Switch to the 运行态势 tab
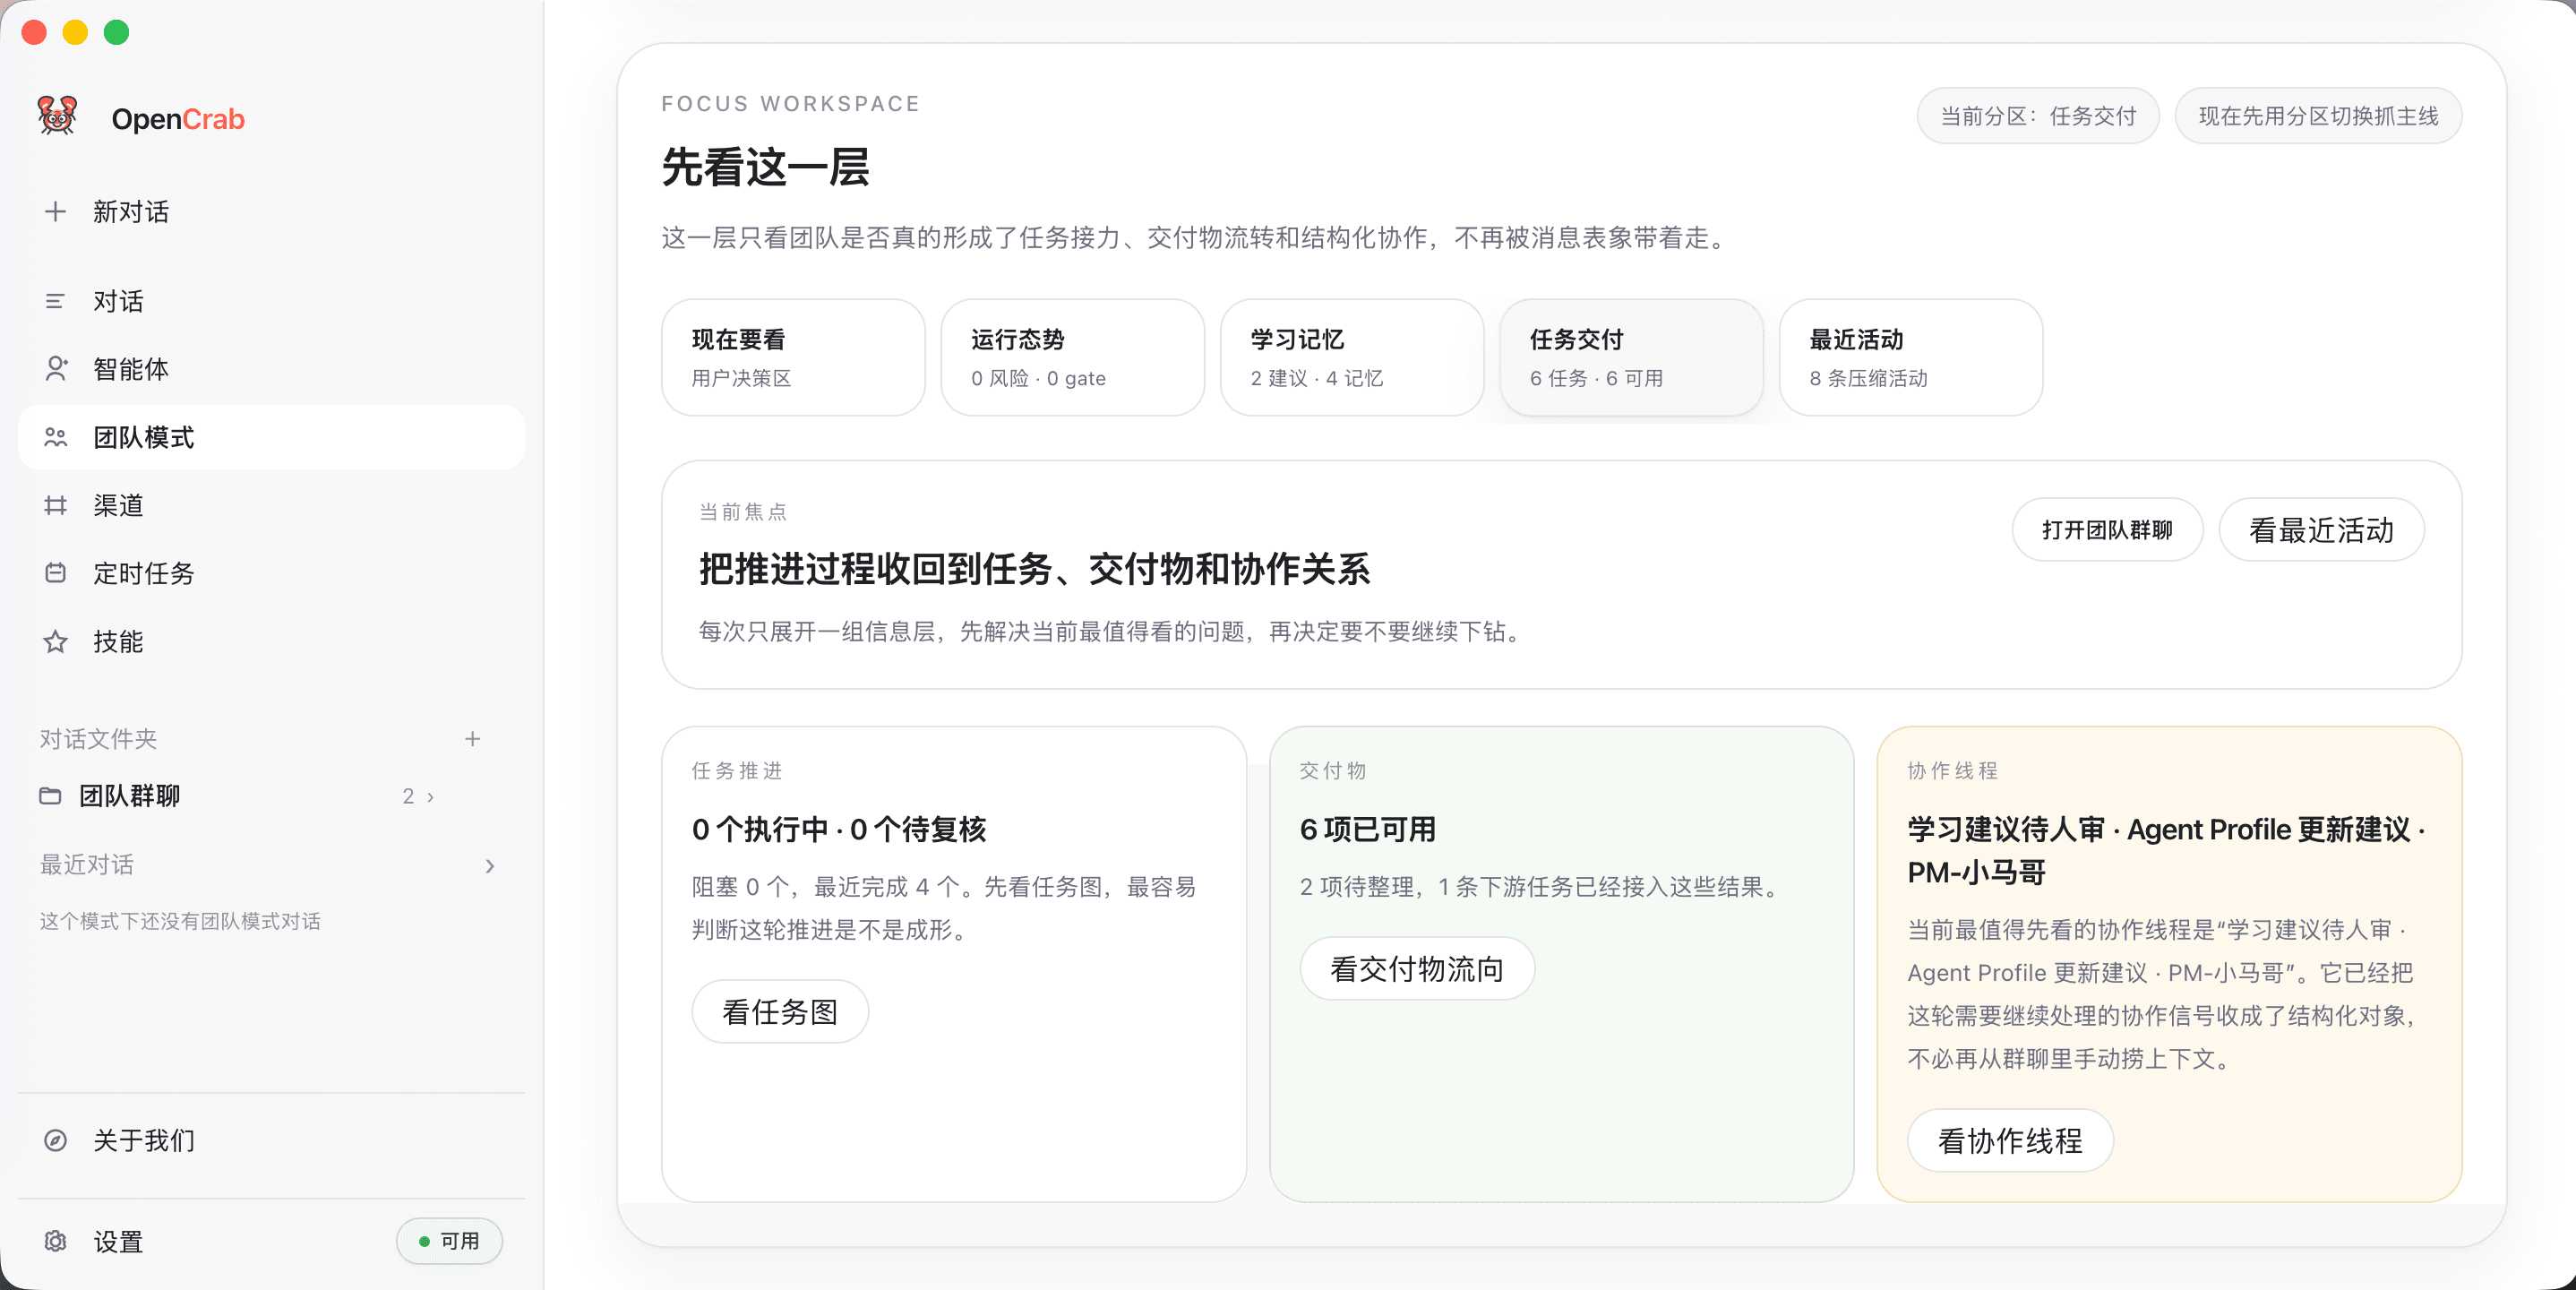This screenshot has width=2576, height=1290. pos(1071,357)
